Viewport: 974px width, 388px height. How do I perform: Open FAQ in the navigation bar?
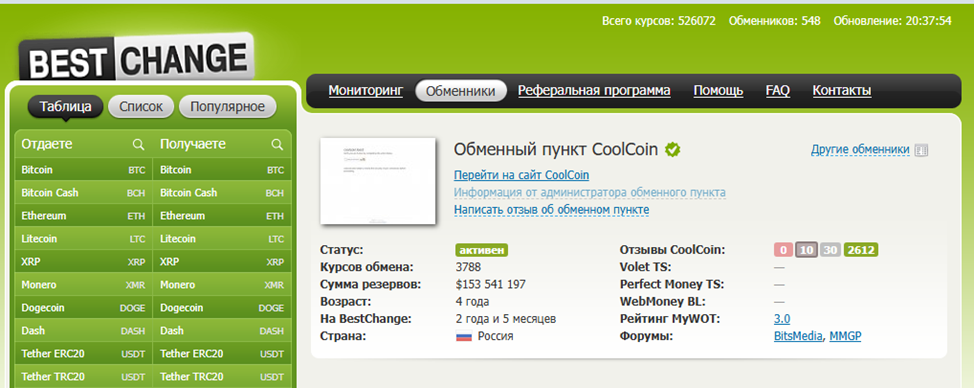point(778,91)
